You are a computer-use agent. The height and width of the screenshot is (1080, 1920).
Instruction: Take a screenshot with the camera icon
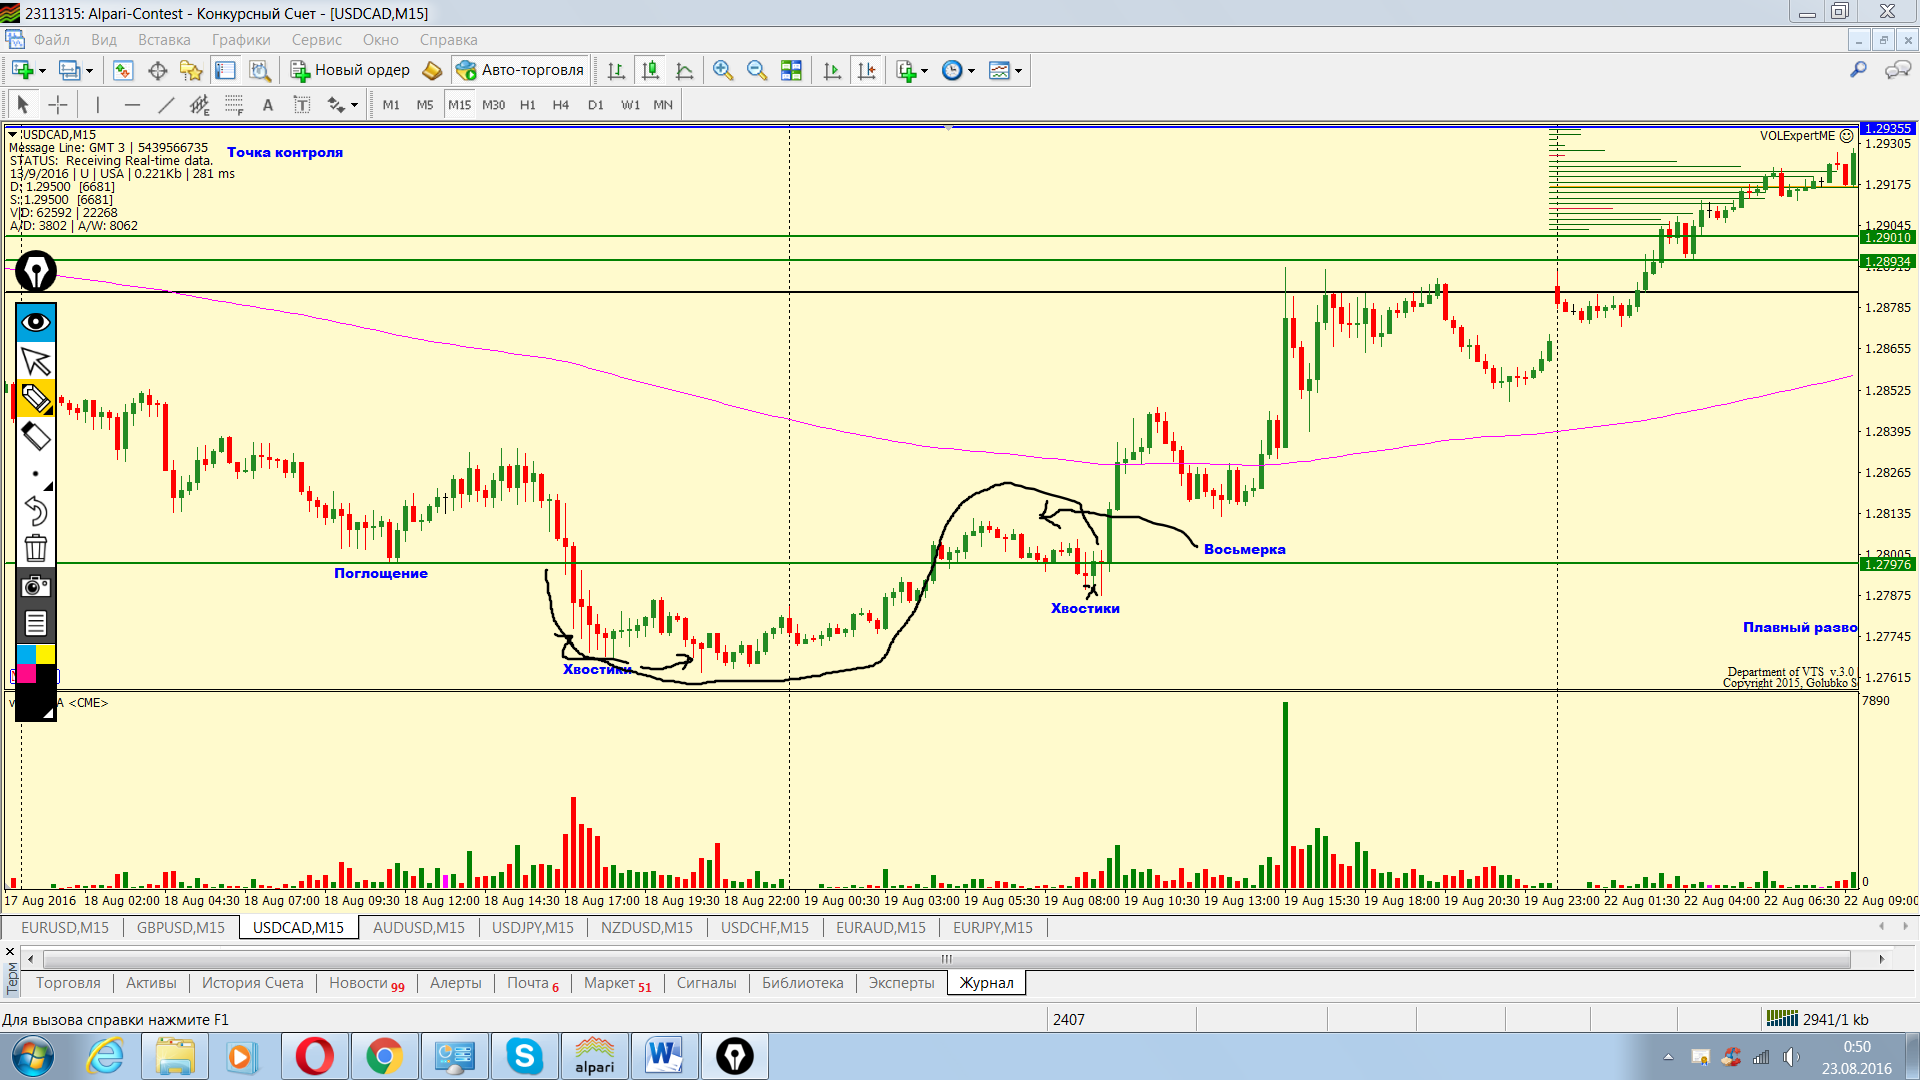point(36,586)
